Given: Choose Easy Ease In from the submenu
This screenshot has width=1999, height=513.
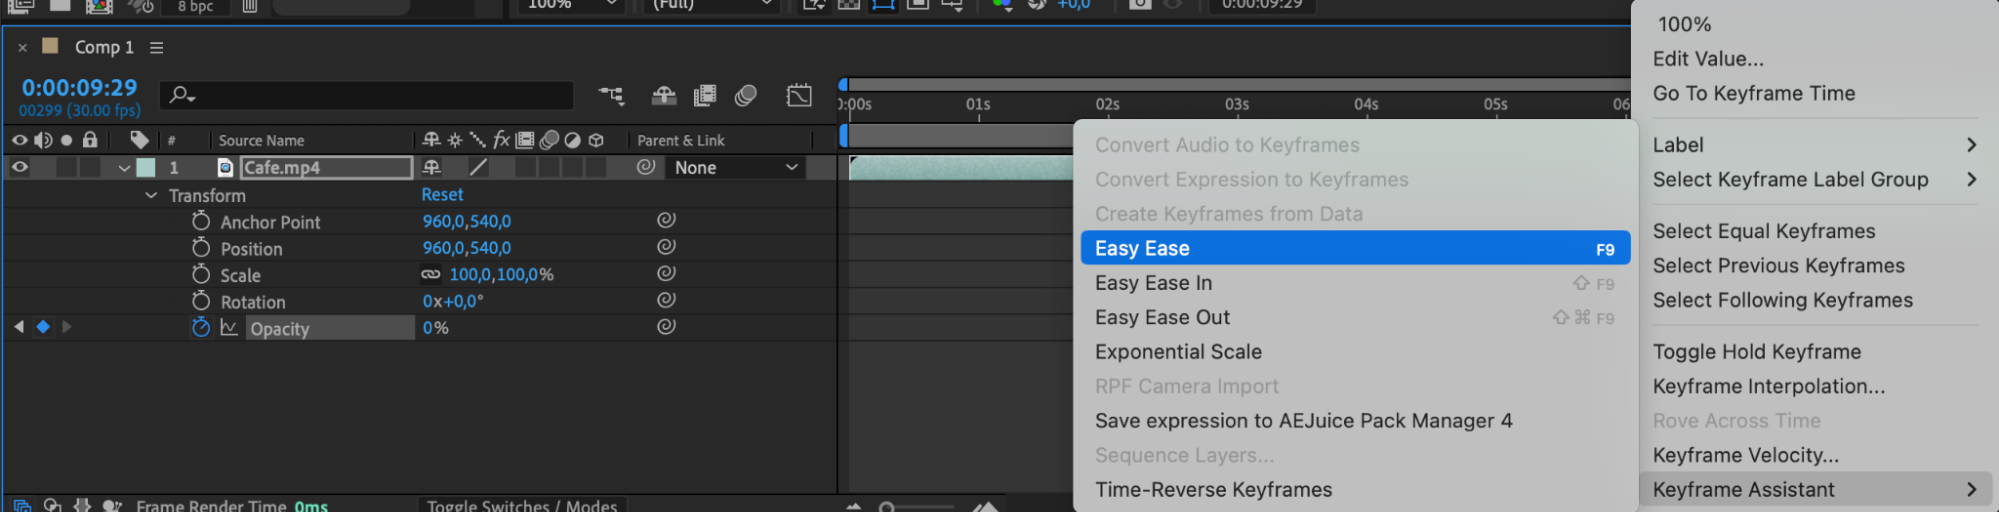Looking at the screenshot, I should [x=1153, y=283].
